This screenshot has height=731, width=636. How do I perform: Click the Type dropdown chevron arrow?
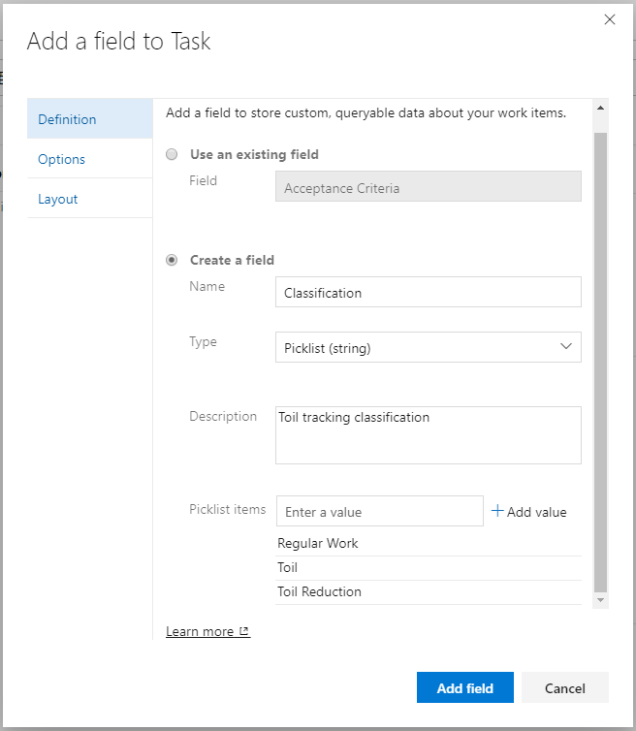click(x=566, y=346)
